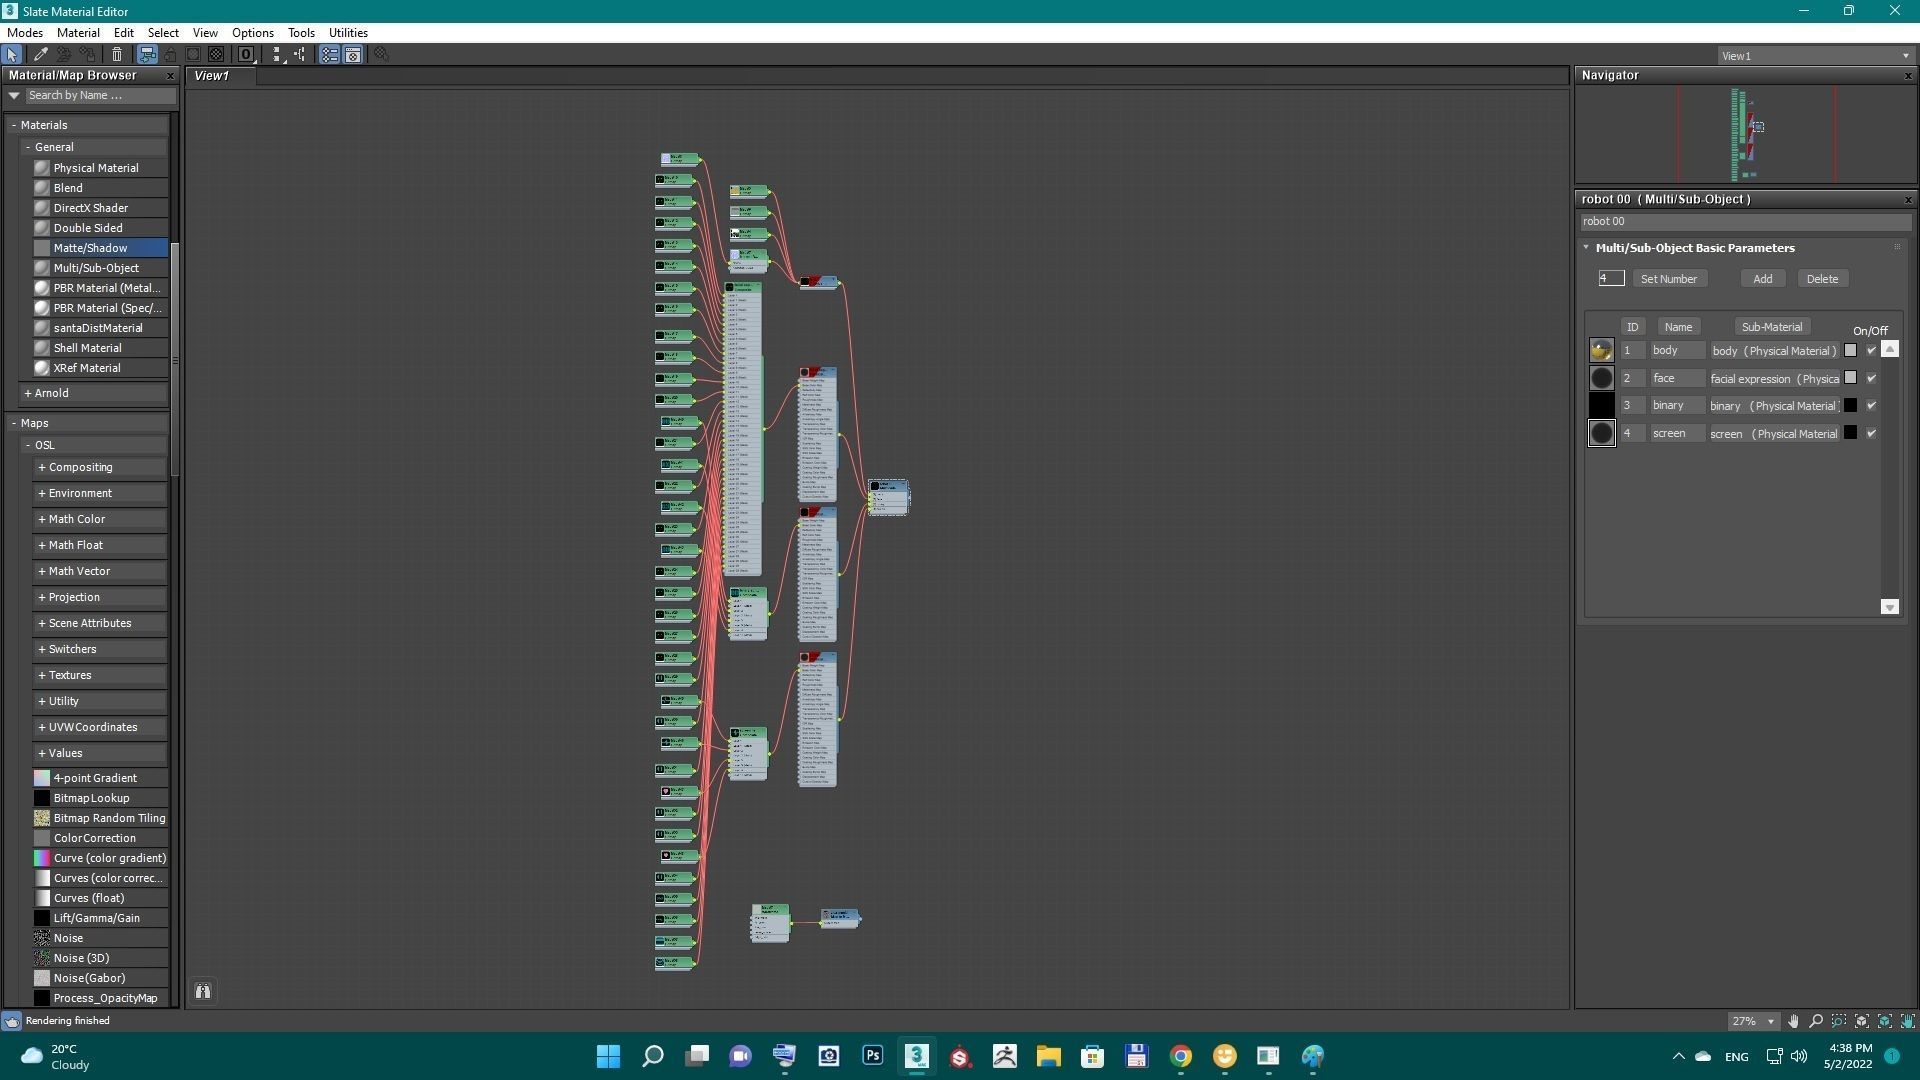Screen dimensions: 1920x1080
Task: Click the Zoom Region Tool icon
Action: 1839,1021
